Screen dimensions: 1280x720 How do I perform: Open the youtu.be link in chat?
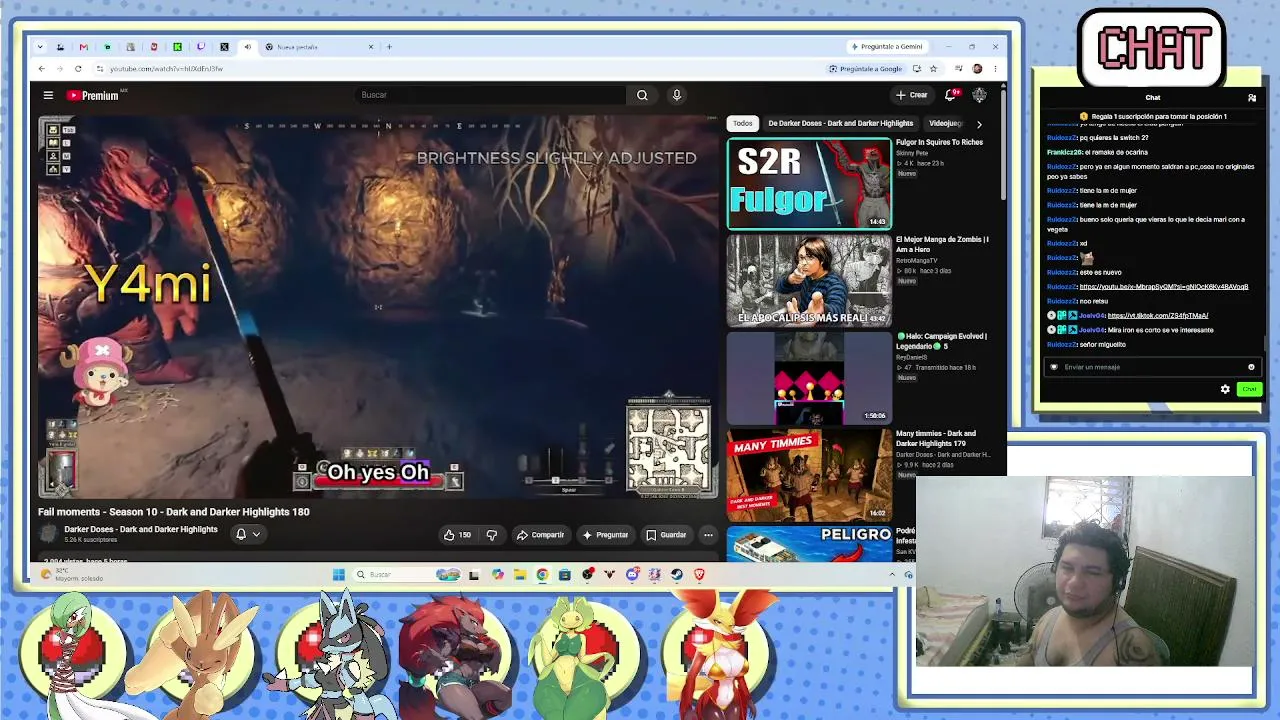tap(1164, 287)
